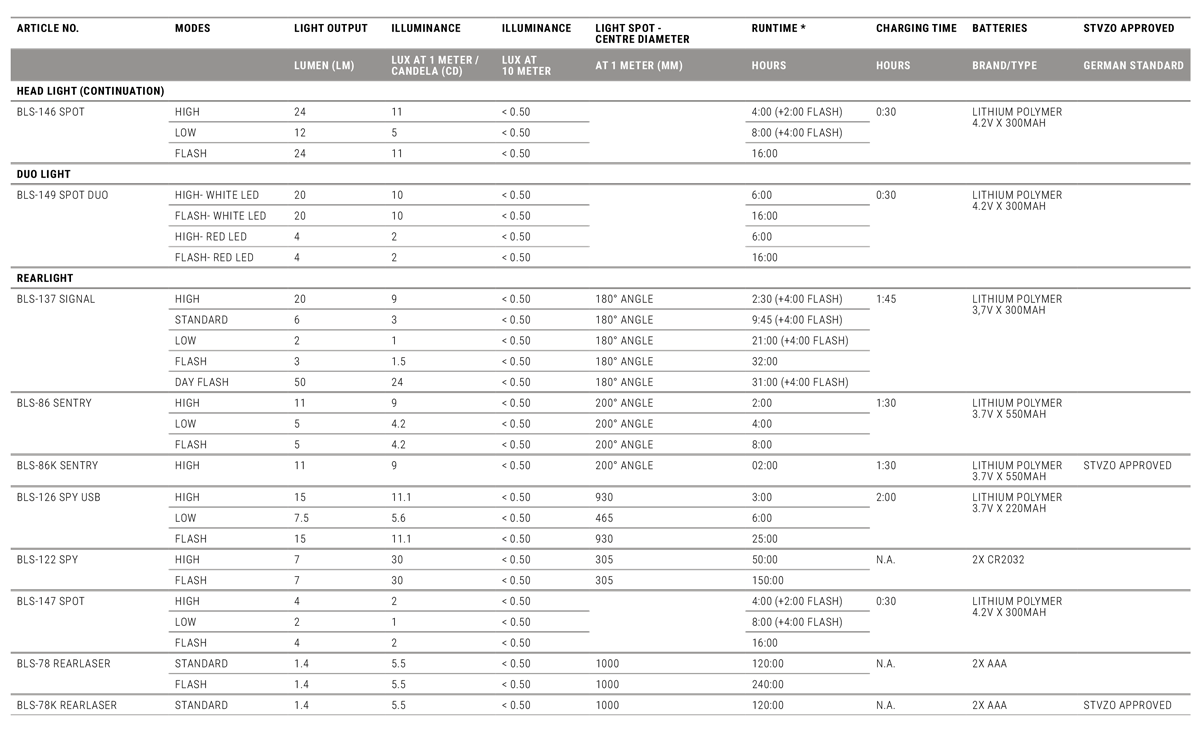Click article BLS-86 SENTRY
This screenshot has width=1200, height=735.
[x=54, y=403]
